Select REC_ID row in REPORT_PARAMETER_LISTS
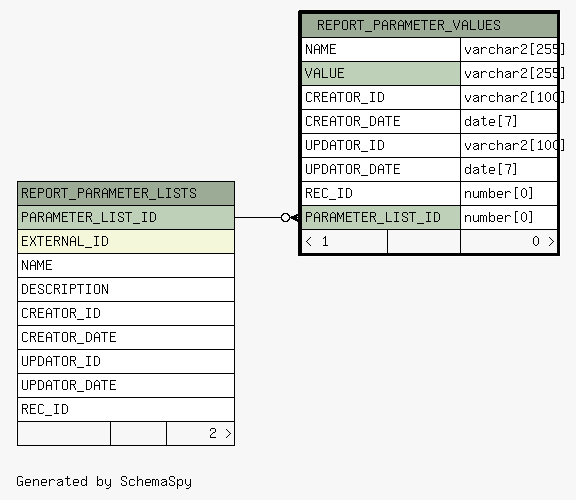This screenshot has width=576, height=500. (x=126, y=409)
